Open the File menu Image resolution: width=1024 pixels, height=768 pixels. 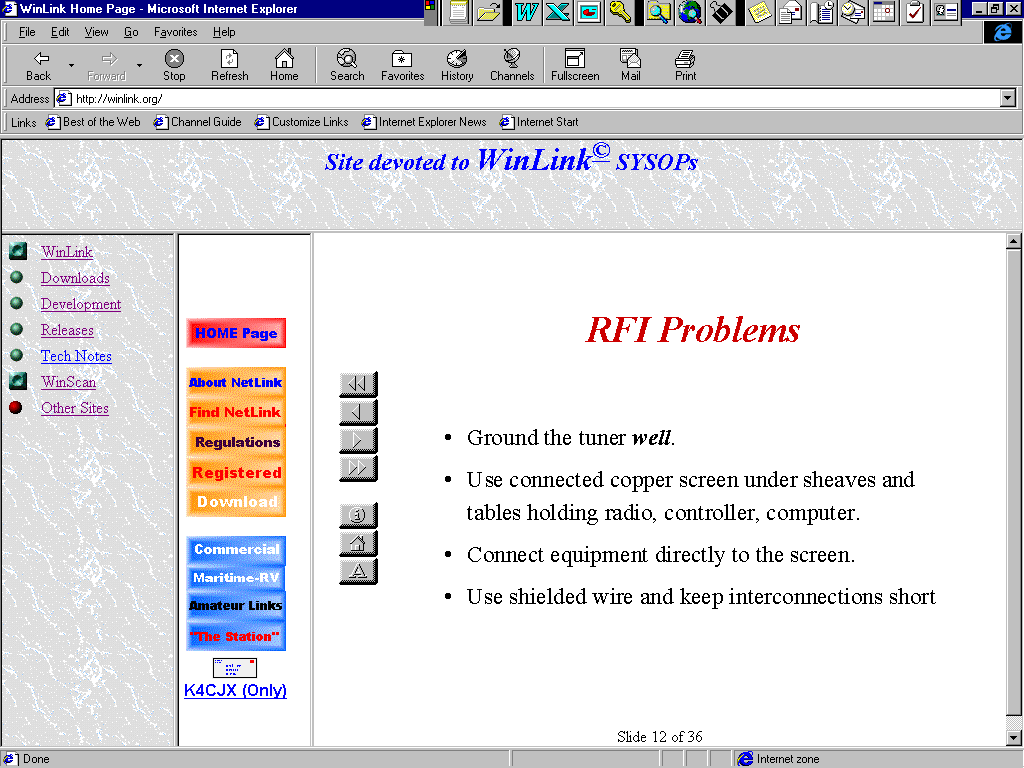coord(27,32)
